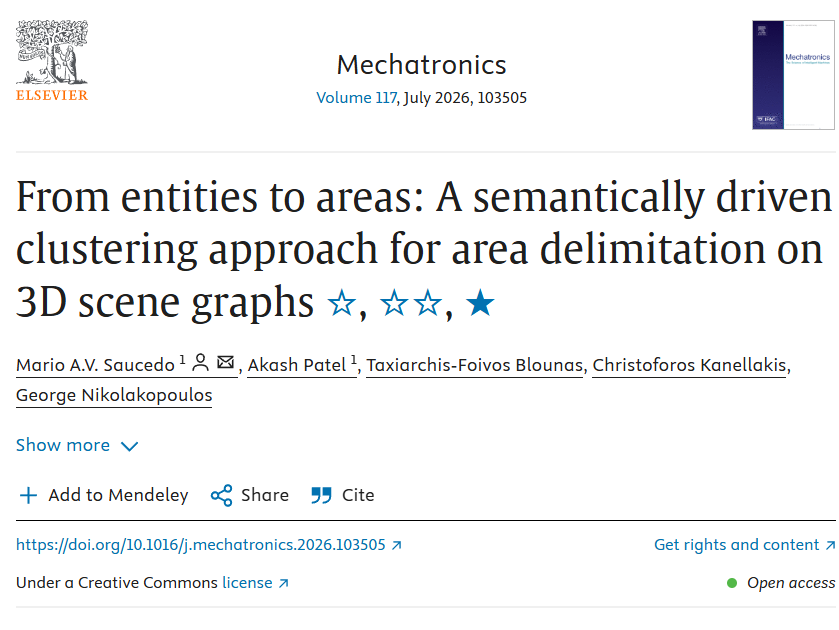Open author Akash Patel details
This screenshot has width=839, height=630.
296,365
